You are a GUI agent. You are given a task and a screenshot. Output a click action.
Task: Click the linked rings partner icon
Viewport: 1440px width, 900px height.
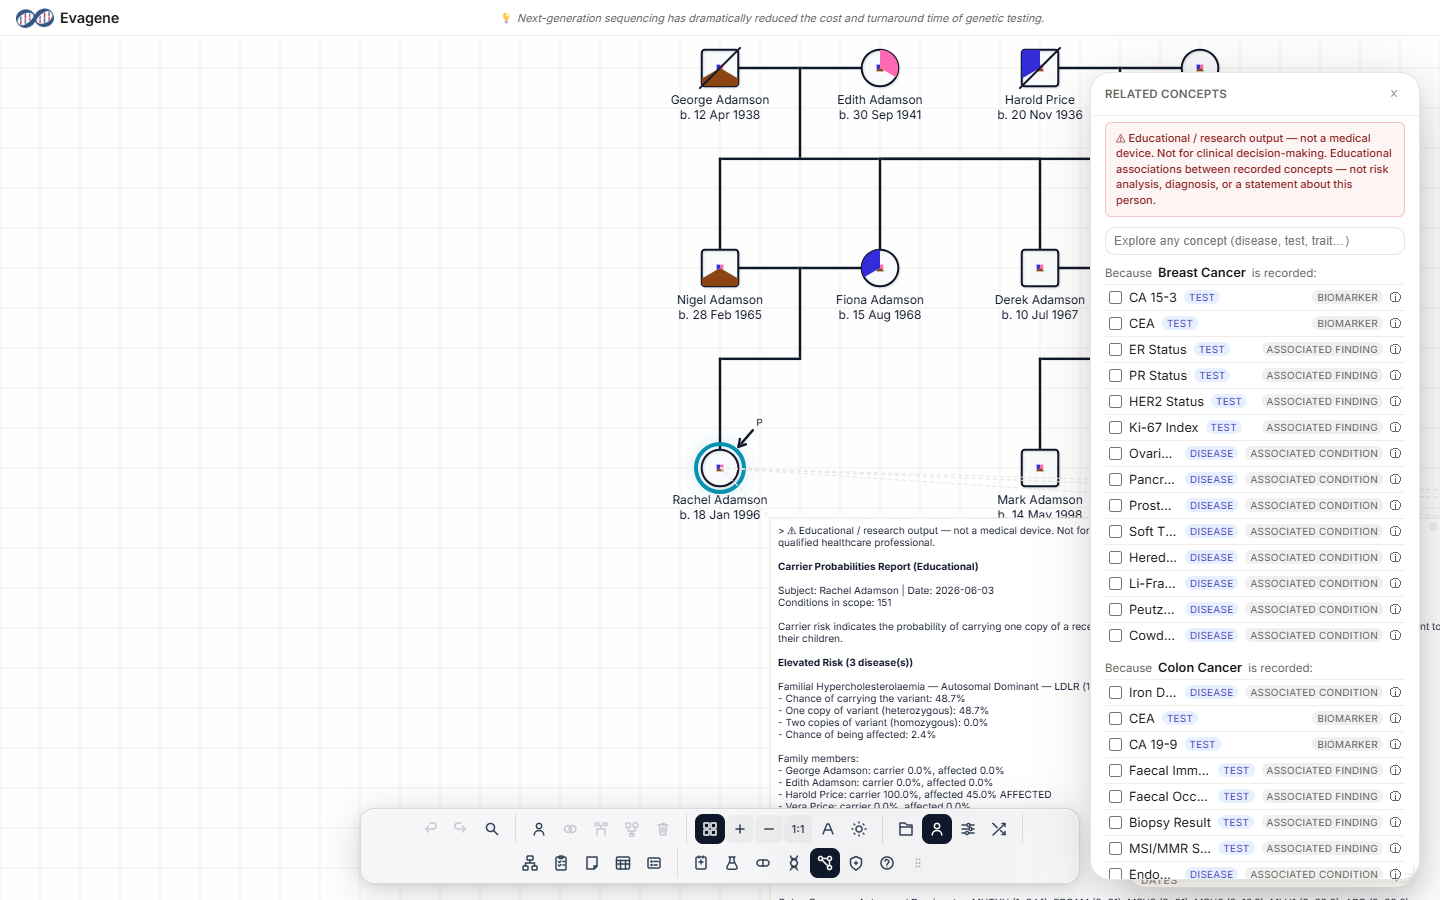click(x=570, y=829)
